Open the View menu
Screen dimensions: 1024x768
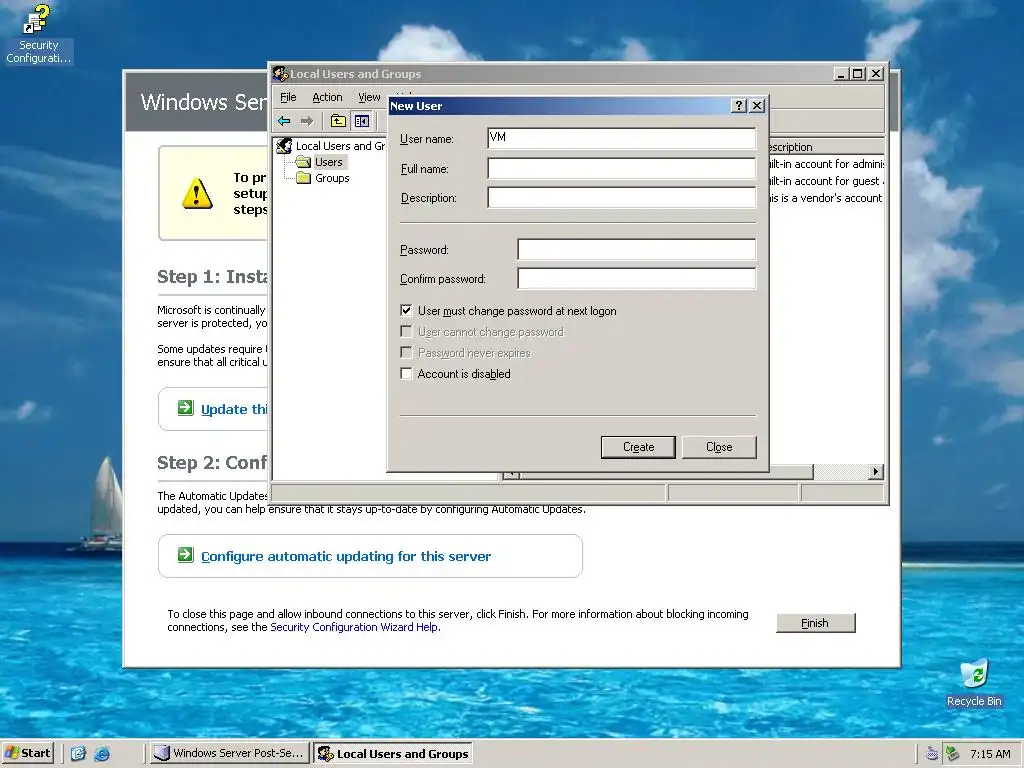(369, 97)
